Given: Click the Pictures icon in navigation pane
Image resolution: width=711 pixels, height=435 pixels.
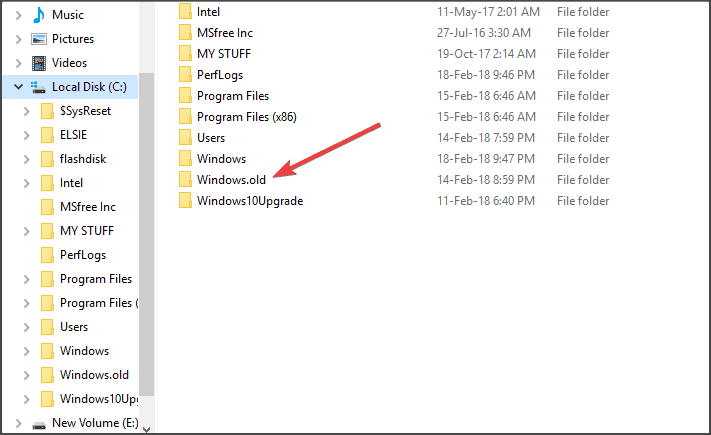Looking at the screenshot, I should pos(39,39).
